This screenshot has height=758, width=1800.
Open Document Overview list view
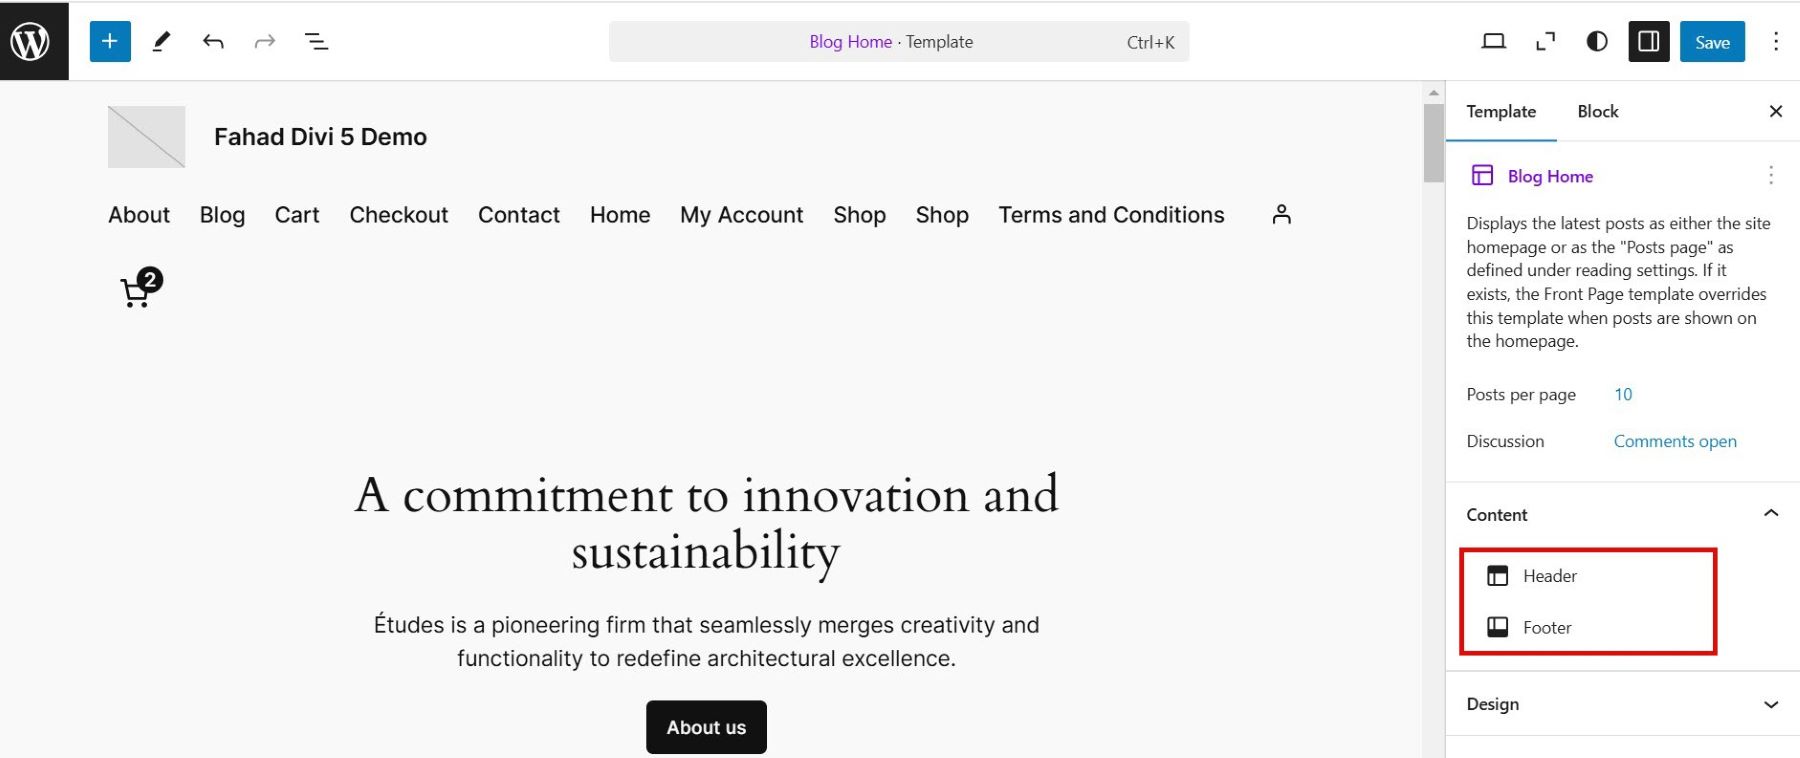click(x=316, y=41)
